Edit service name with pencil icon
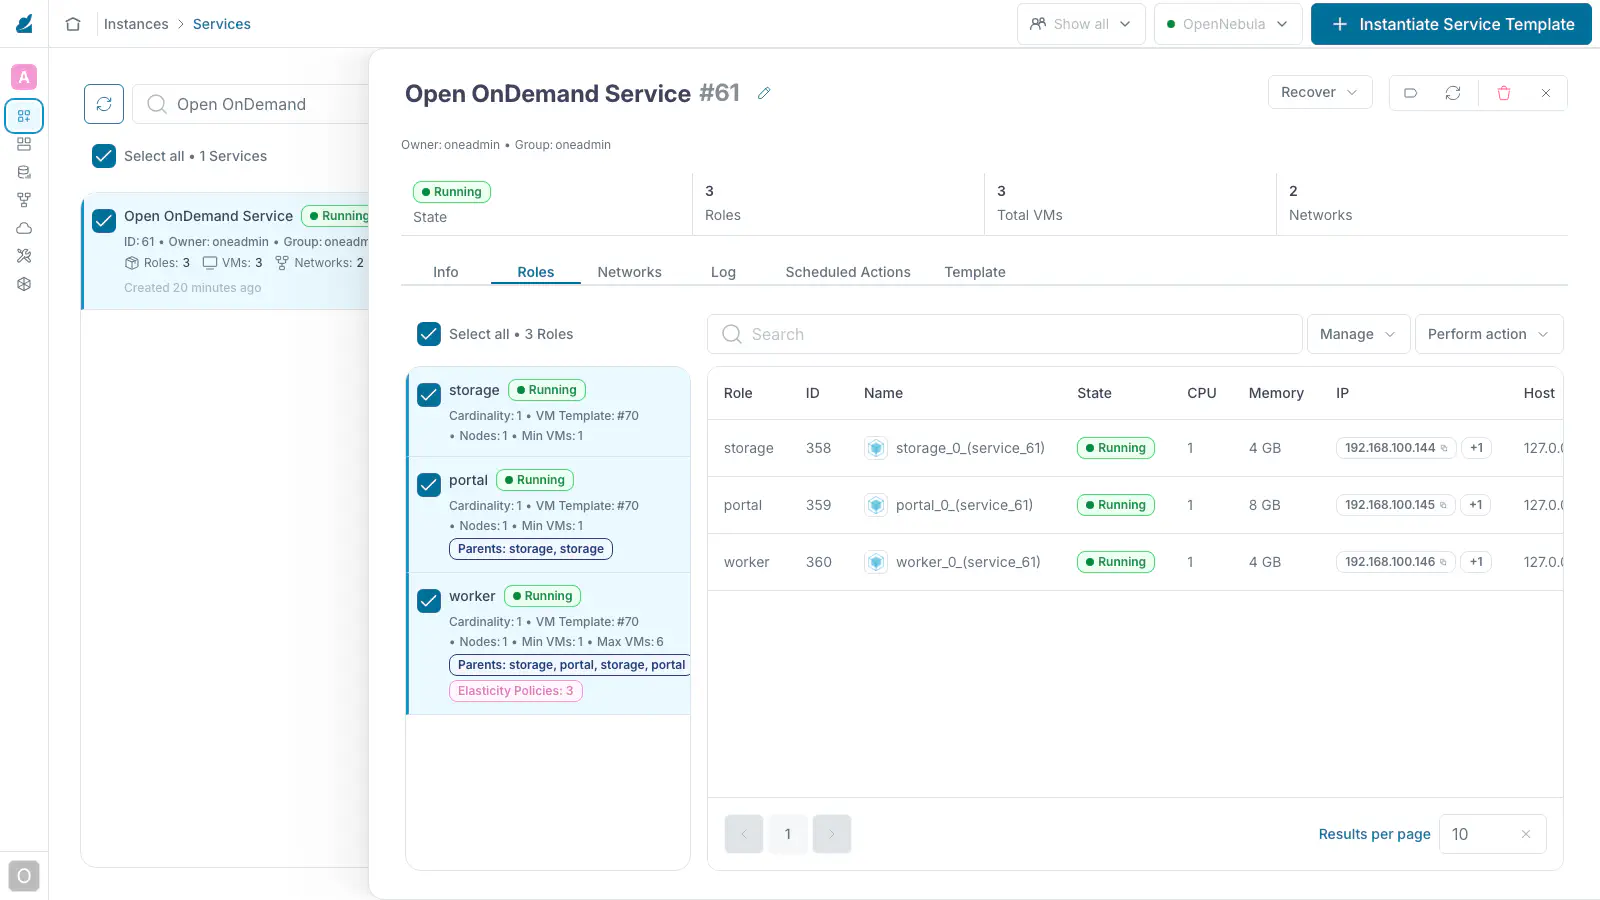This screenshot has width=1600, height=900. (764, 93)
